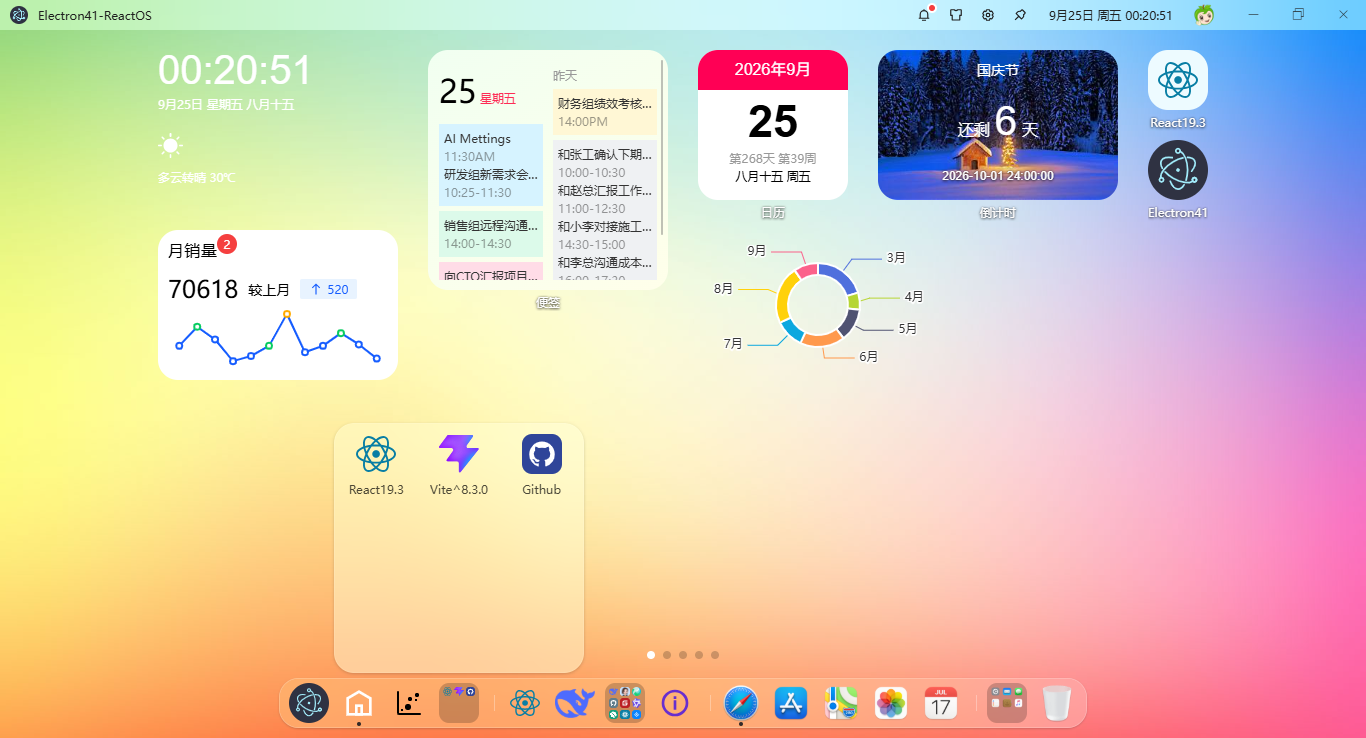Click the clock date and time in top bar
The image size is (1366, 738).
tap(1110, 15)
